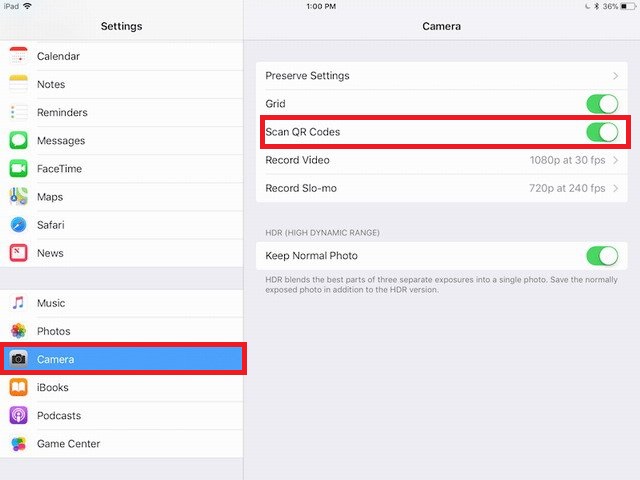Tap the Reminders list icon
Image resolution: width=640 pixels, height=480 pixels.
click(x=19, y=113)
